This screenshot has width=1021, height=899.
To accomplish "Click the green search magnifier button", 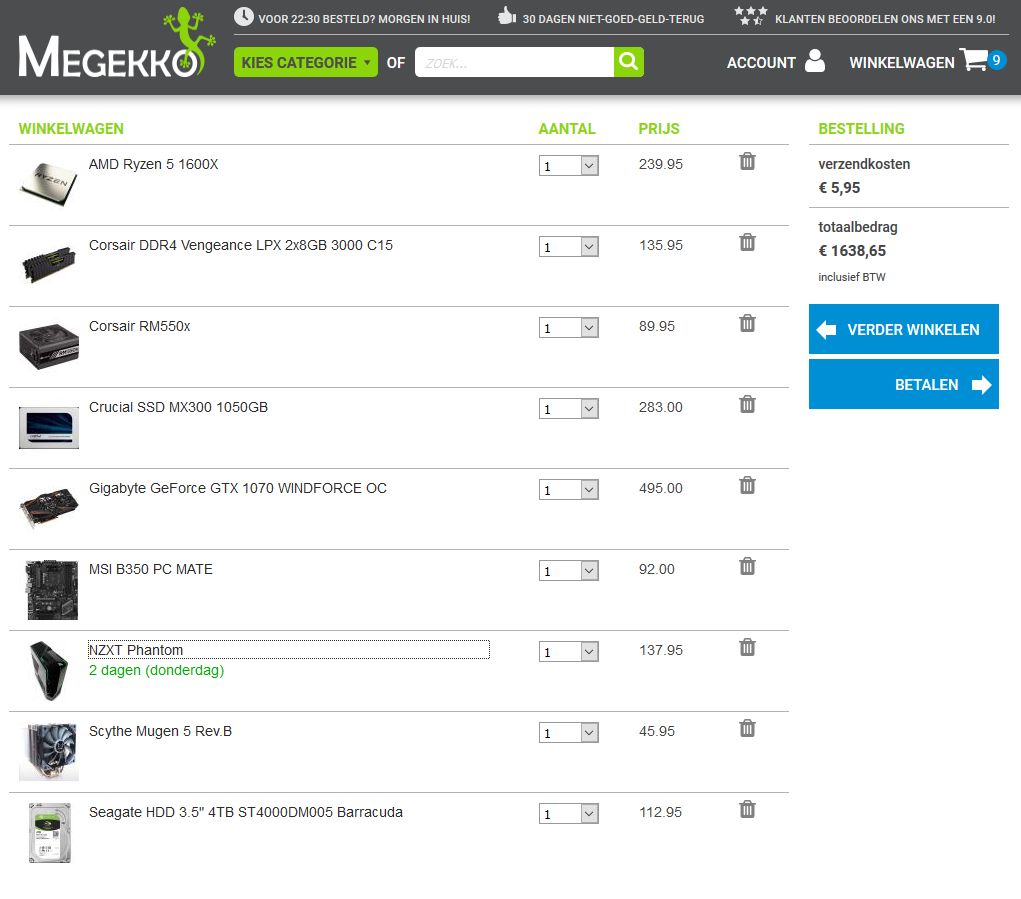I will pos(628,62).
